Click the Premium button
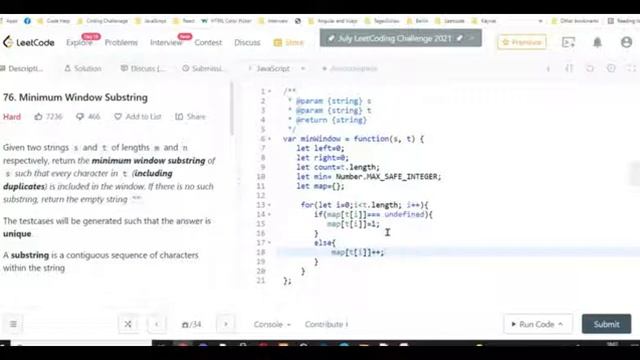 tap(522, 42)
